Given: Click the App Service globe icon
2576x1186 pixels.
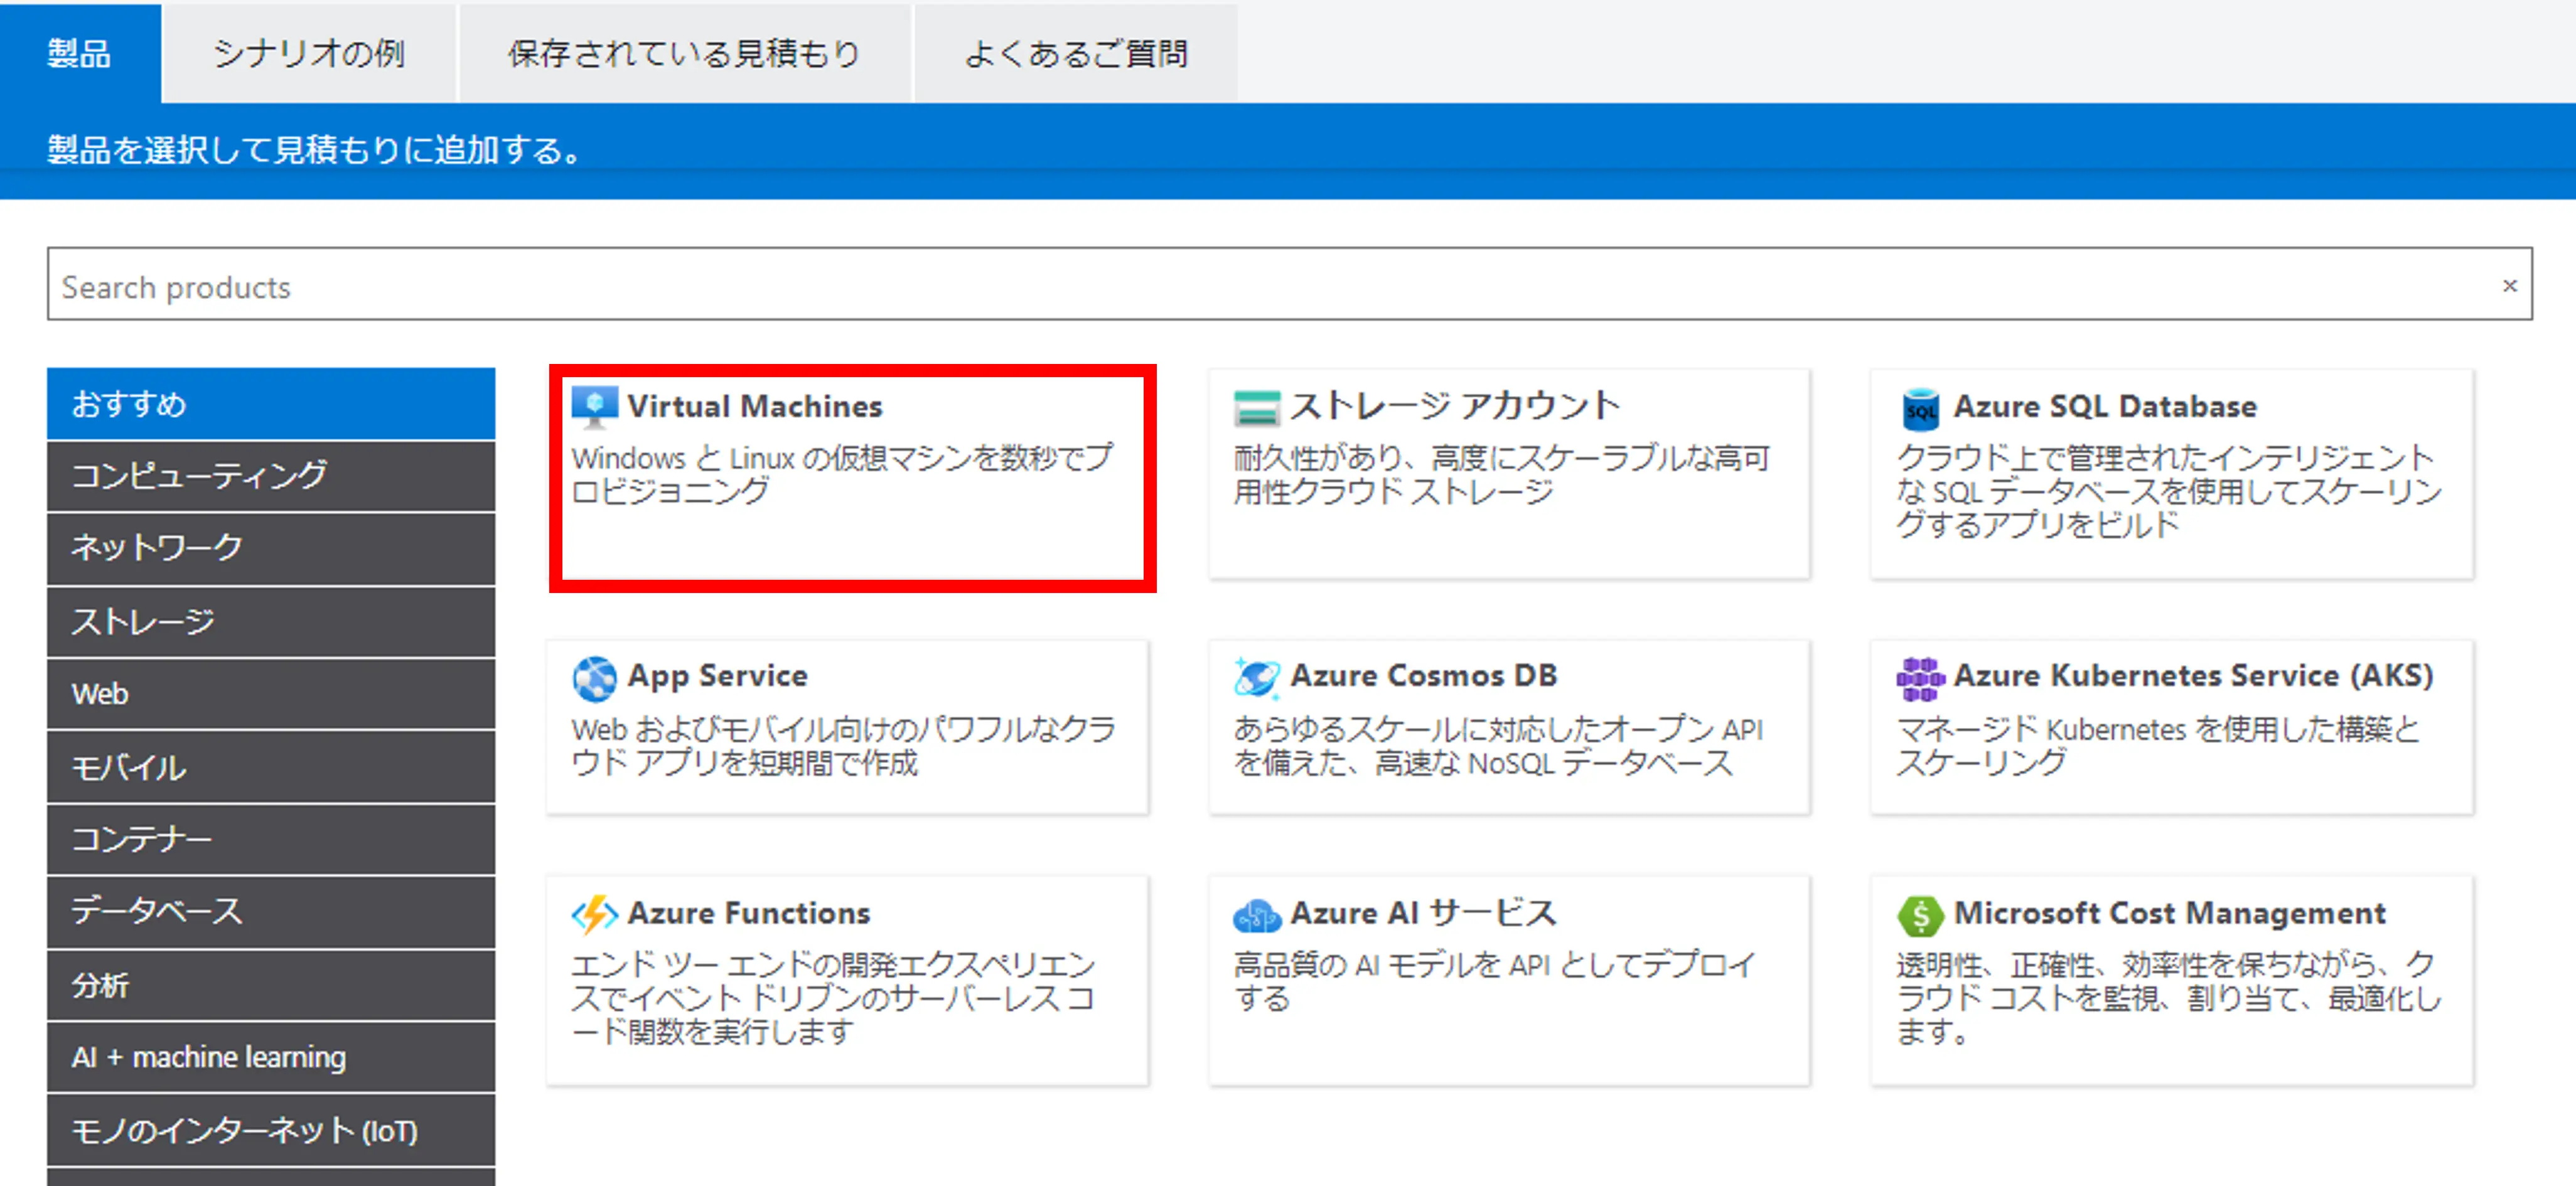Looking at the screenshot, I should (x=594, y=679).
